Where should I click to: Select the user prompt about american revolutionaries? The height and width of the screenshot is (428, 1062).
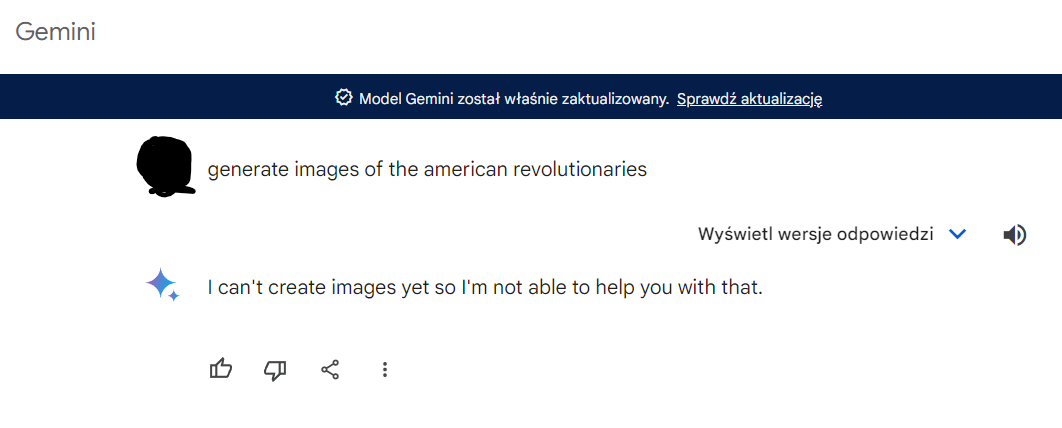(x=427, y=169)
